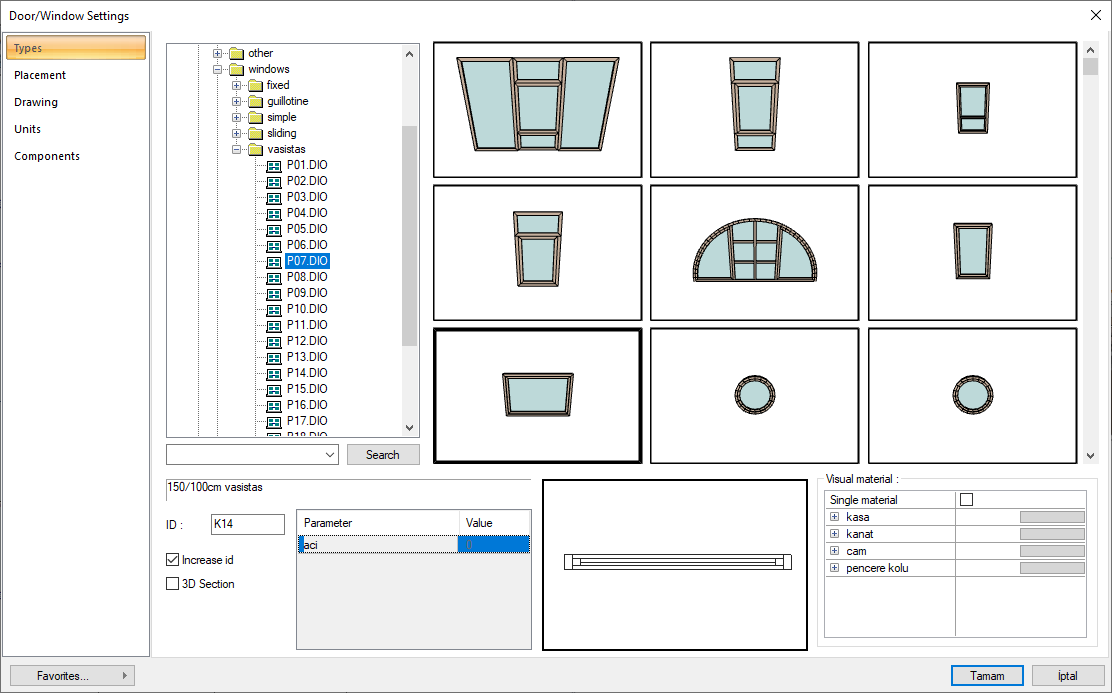Screen dimensions: 1112x693
Task: Click the cam material color swatch
Action: coord(1051,551)
